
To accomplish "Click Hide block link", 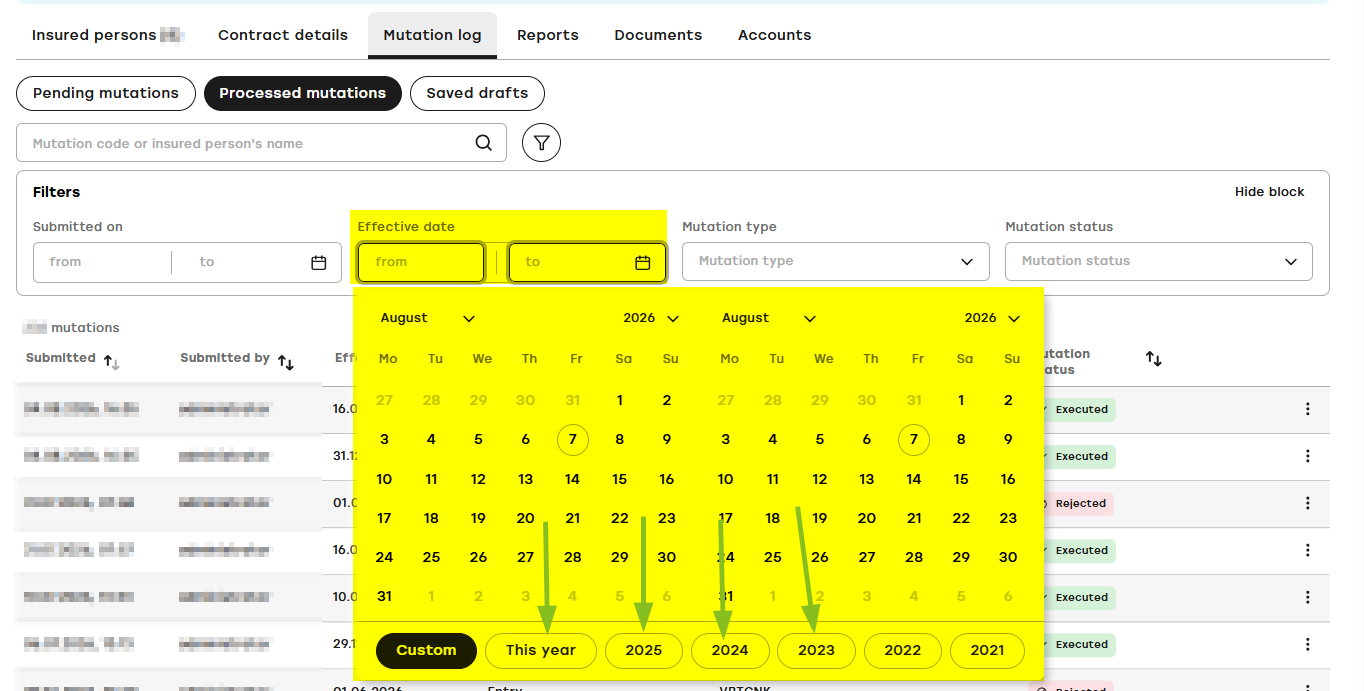I will pyautogui.click(x=1269, y=192).
